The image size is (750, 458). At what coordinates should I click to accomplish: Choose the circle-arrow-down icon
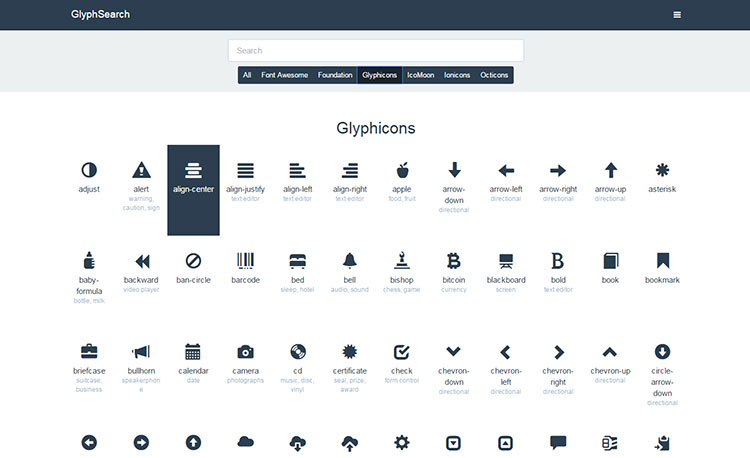662,351
